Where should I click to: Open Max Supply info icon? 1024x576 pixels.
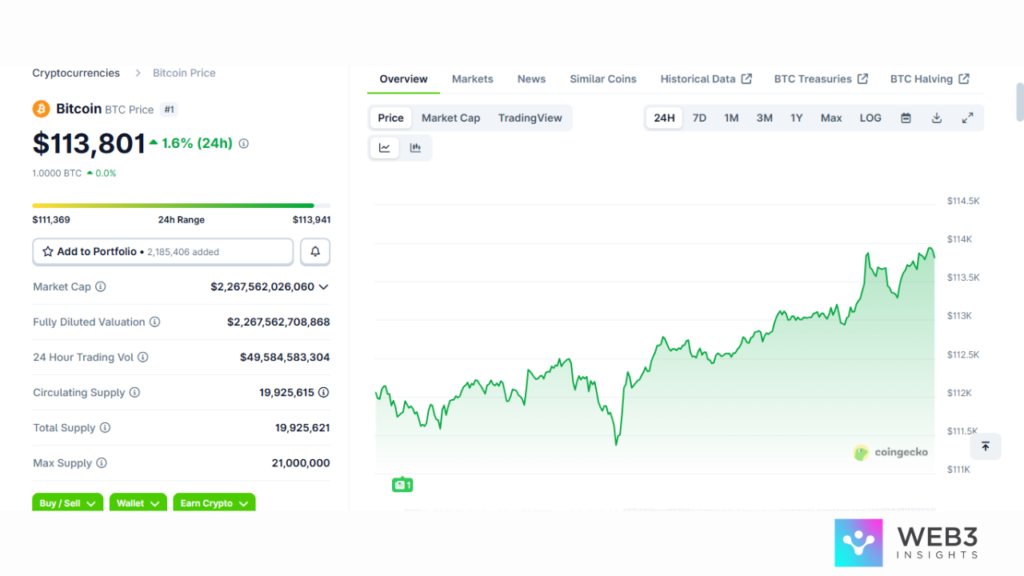[x=102, y=463]
